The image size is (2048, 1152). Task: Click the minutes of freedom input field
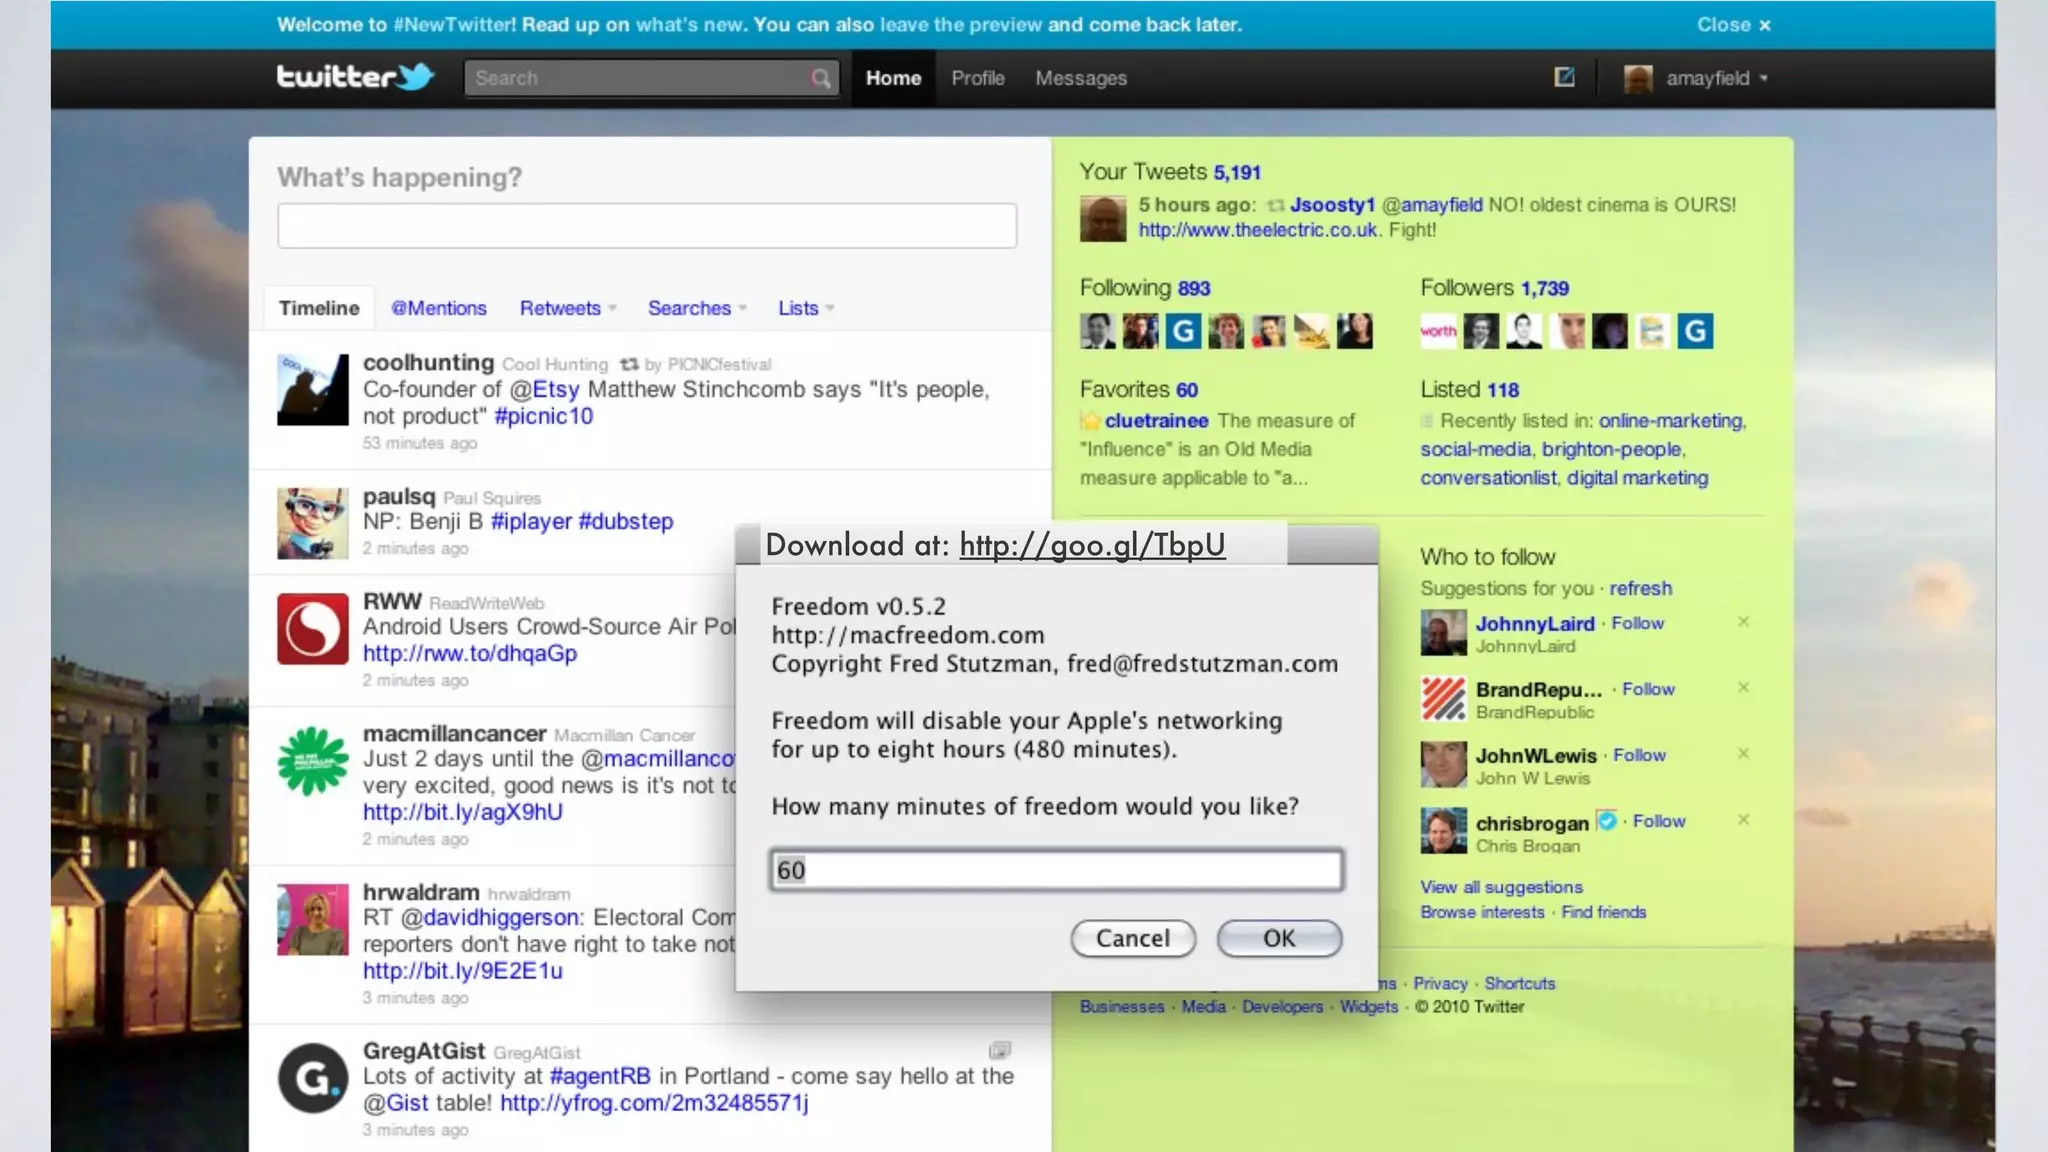[1056, 870]
